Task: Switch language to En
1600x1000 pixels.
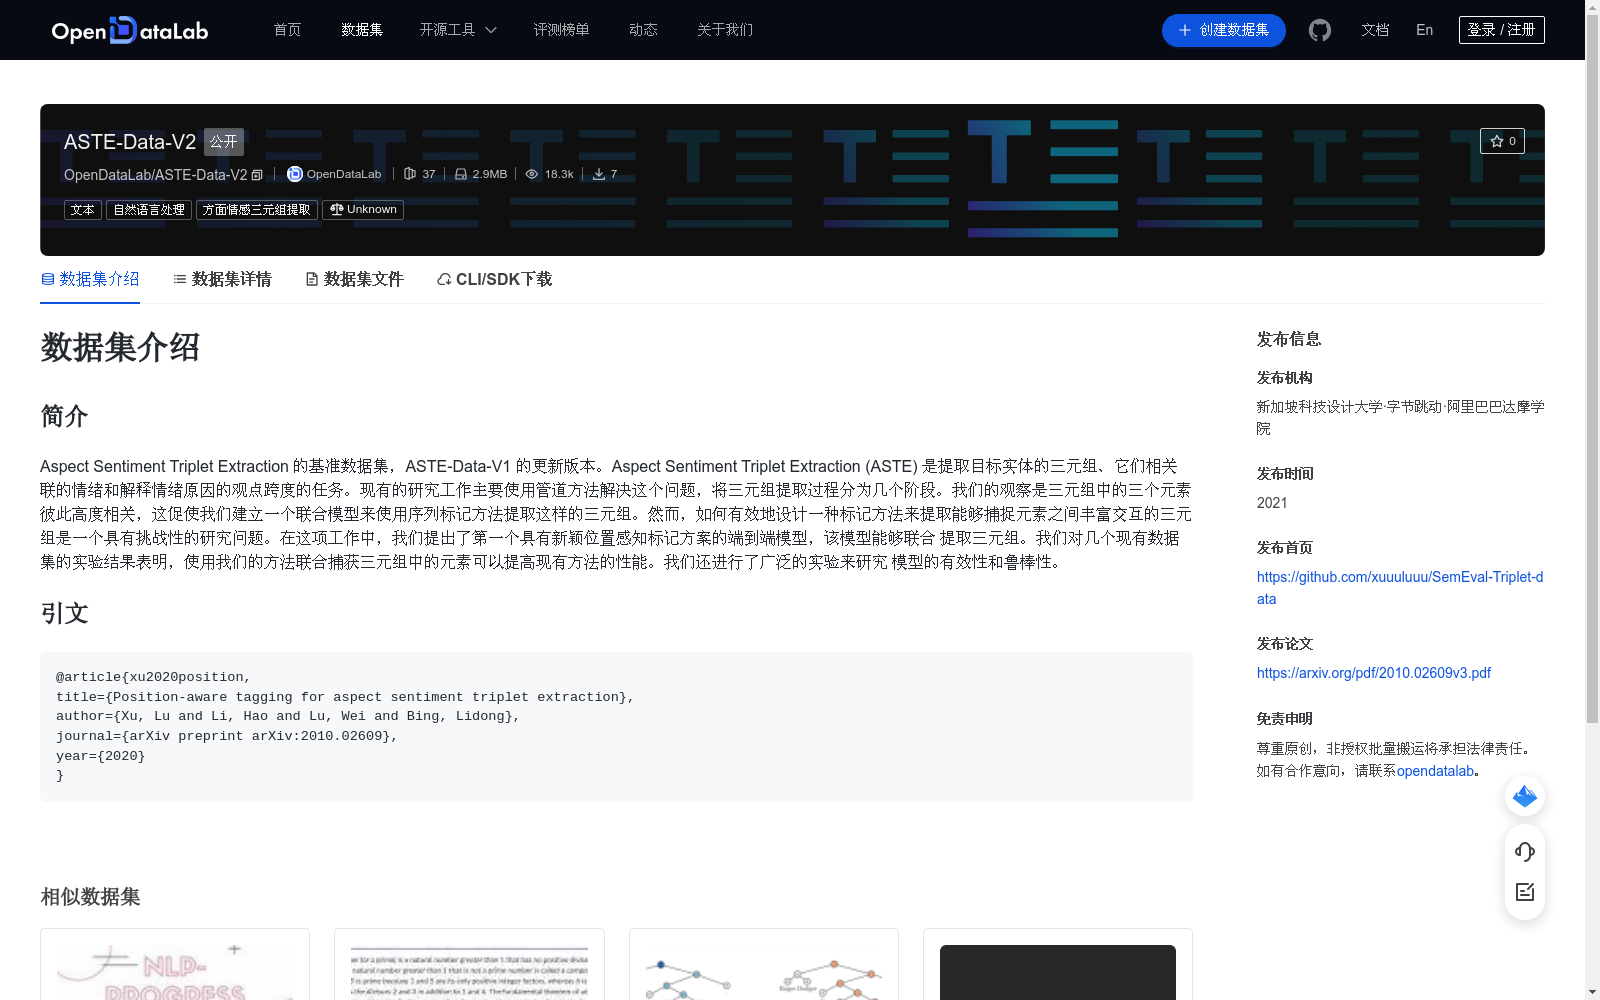Action: [1424, 30]
